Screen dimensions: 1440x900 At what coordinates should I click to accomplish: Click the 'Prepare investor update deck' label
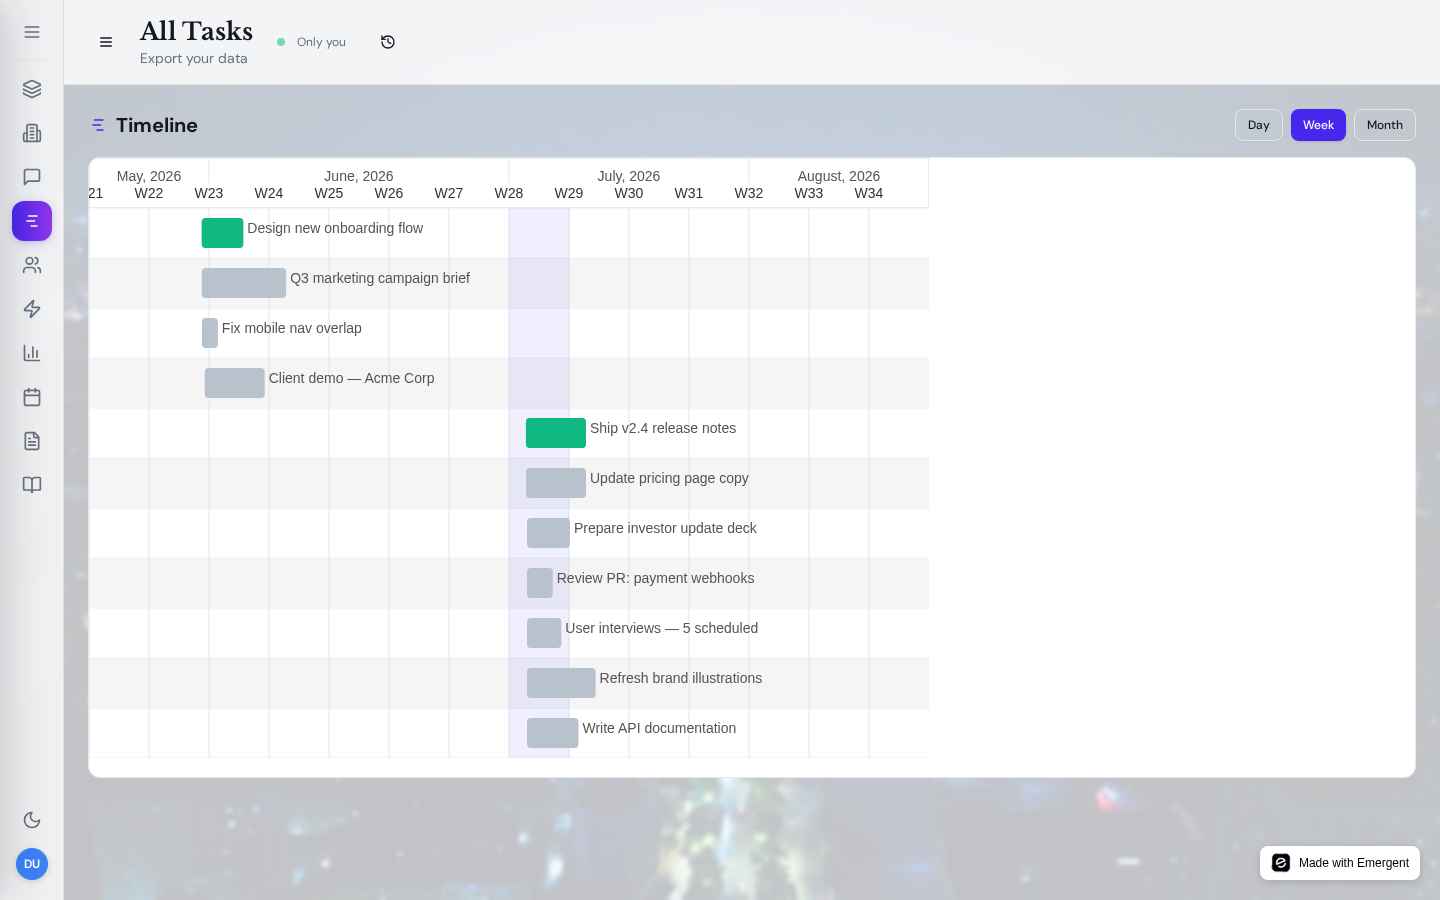pyautogui.click(x=665, y=528)
